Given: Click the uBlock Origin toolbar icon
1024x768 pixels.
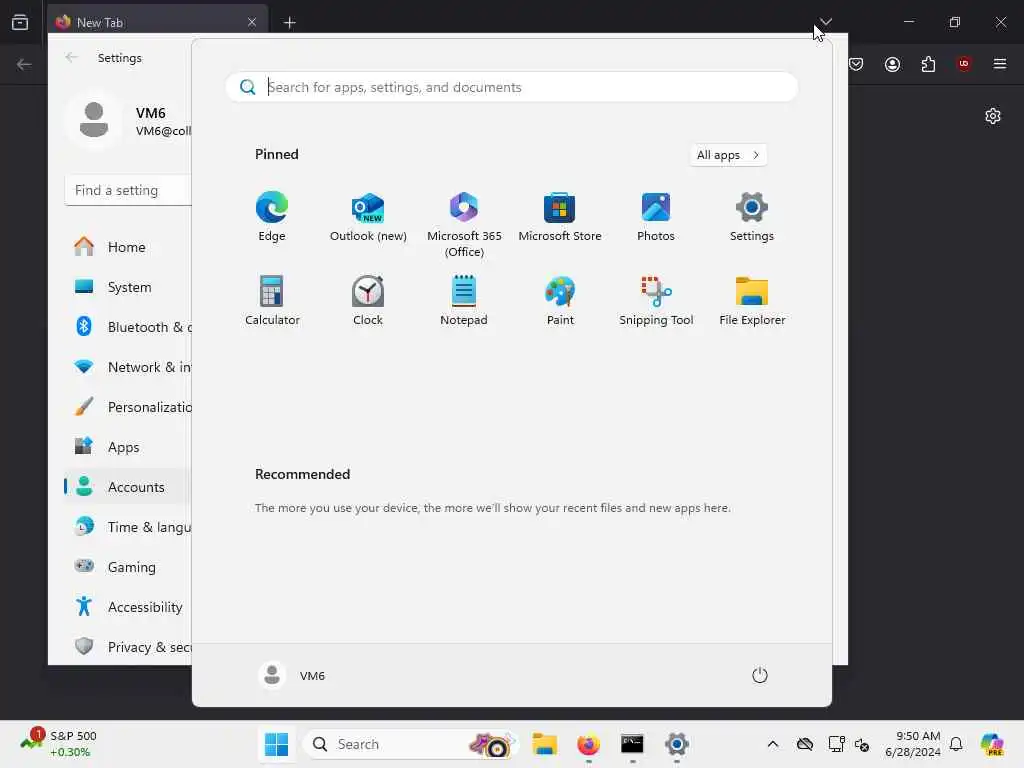Looking at the screenshot, I should coord(964,64).
